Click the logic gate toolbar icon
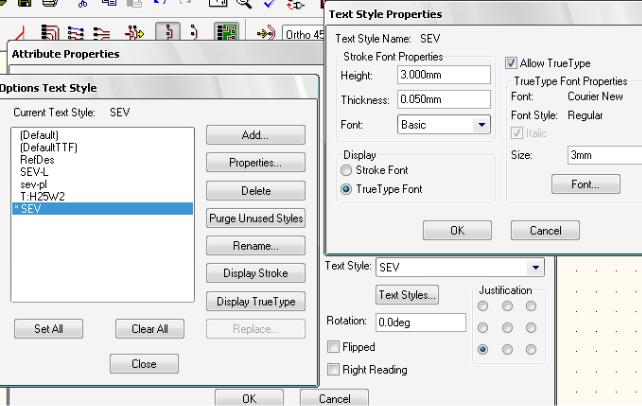 pyautogui.click(x=296, y=5)
